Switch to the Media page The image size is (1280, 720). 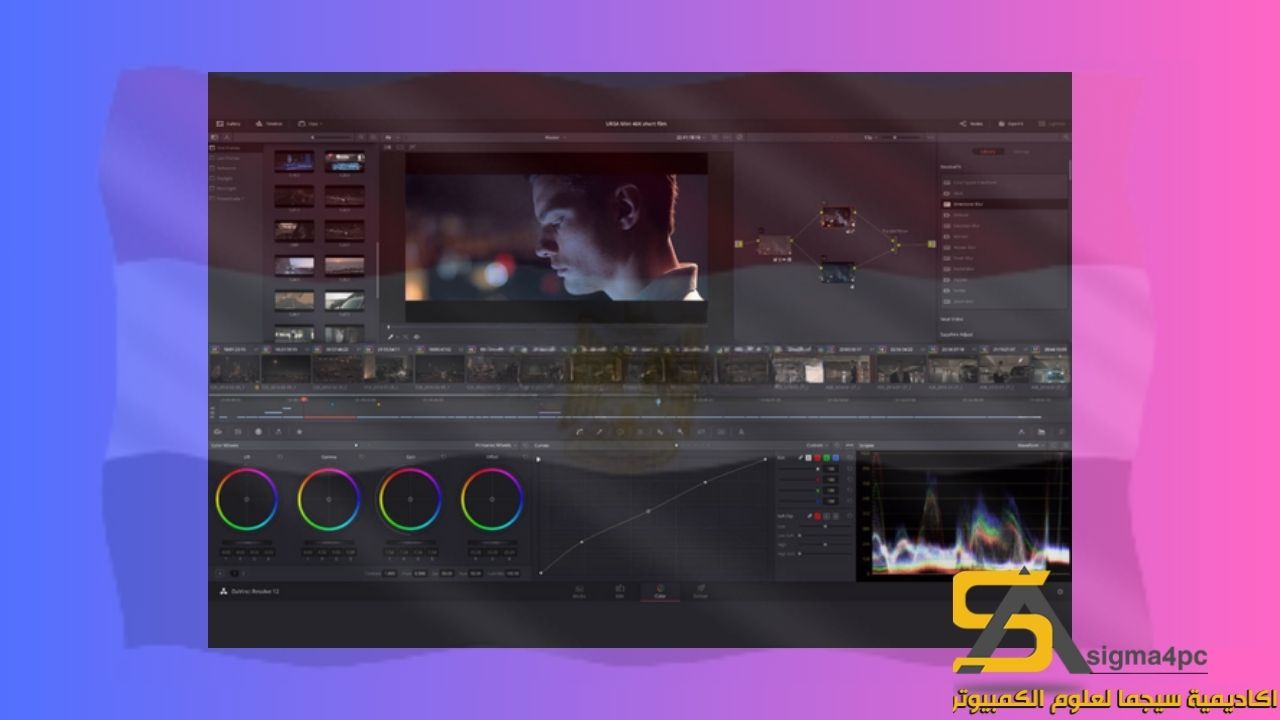click(579, 592)
